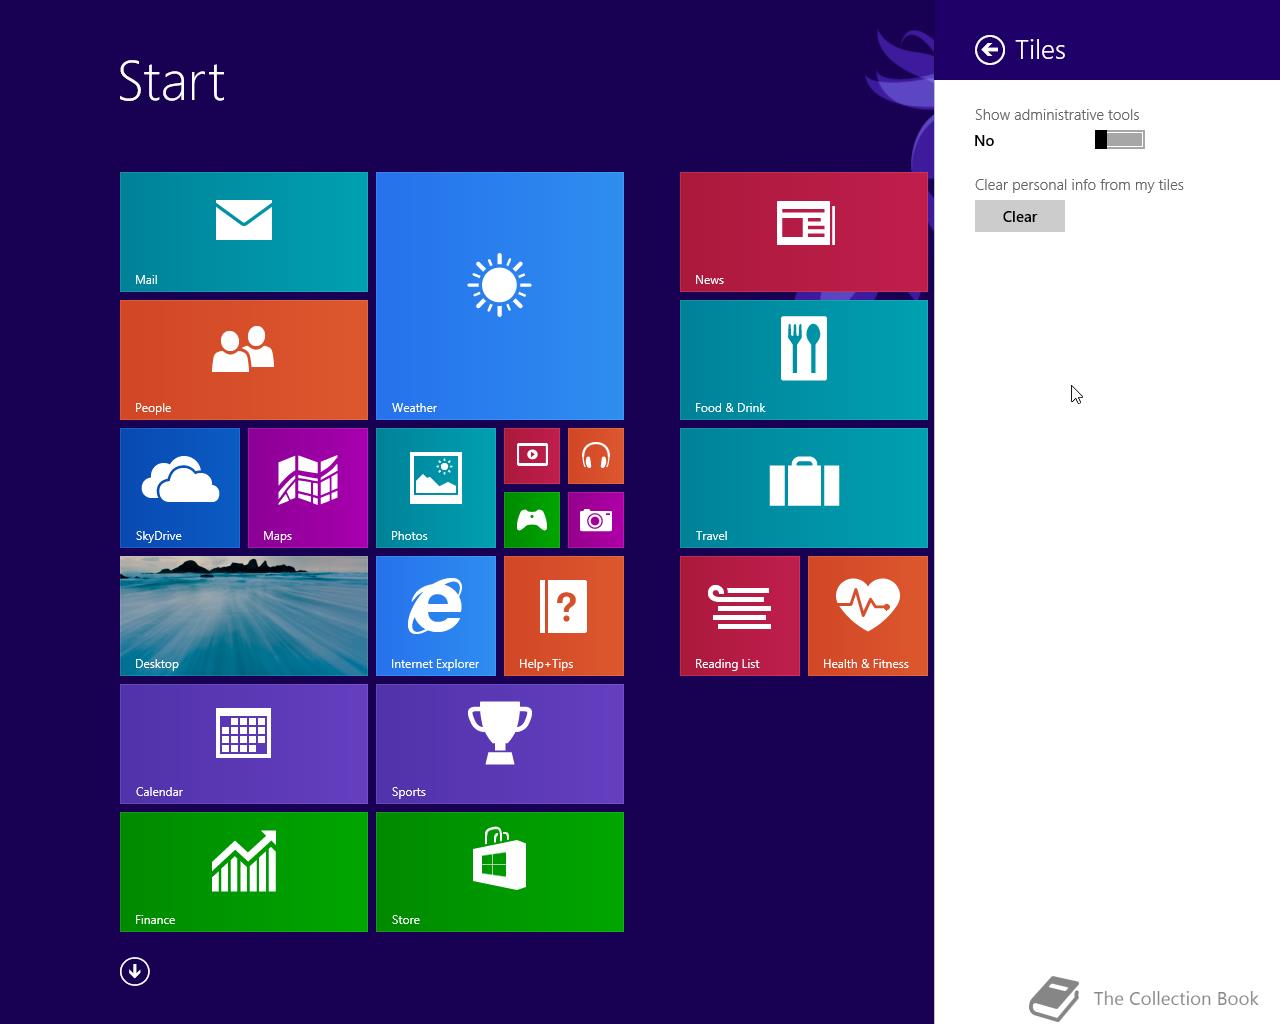Viewport: 1280px width, 1024px height.
Task: Open the Desktop tile
Action: (244, 616)
